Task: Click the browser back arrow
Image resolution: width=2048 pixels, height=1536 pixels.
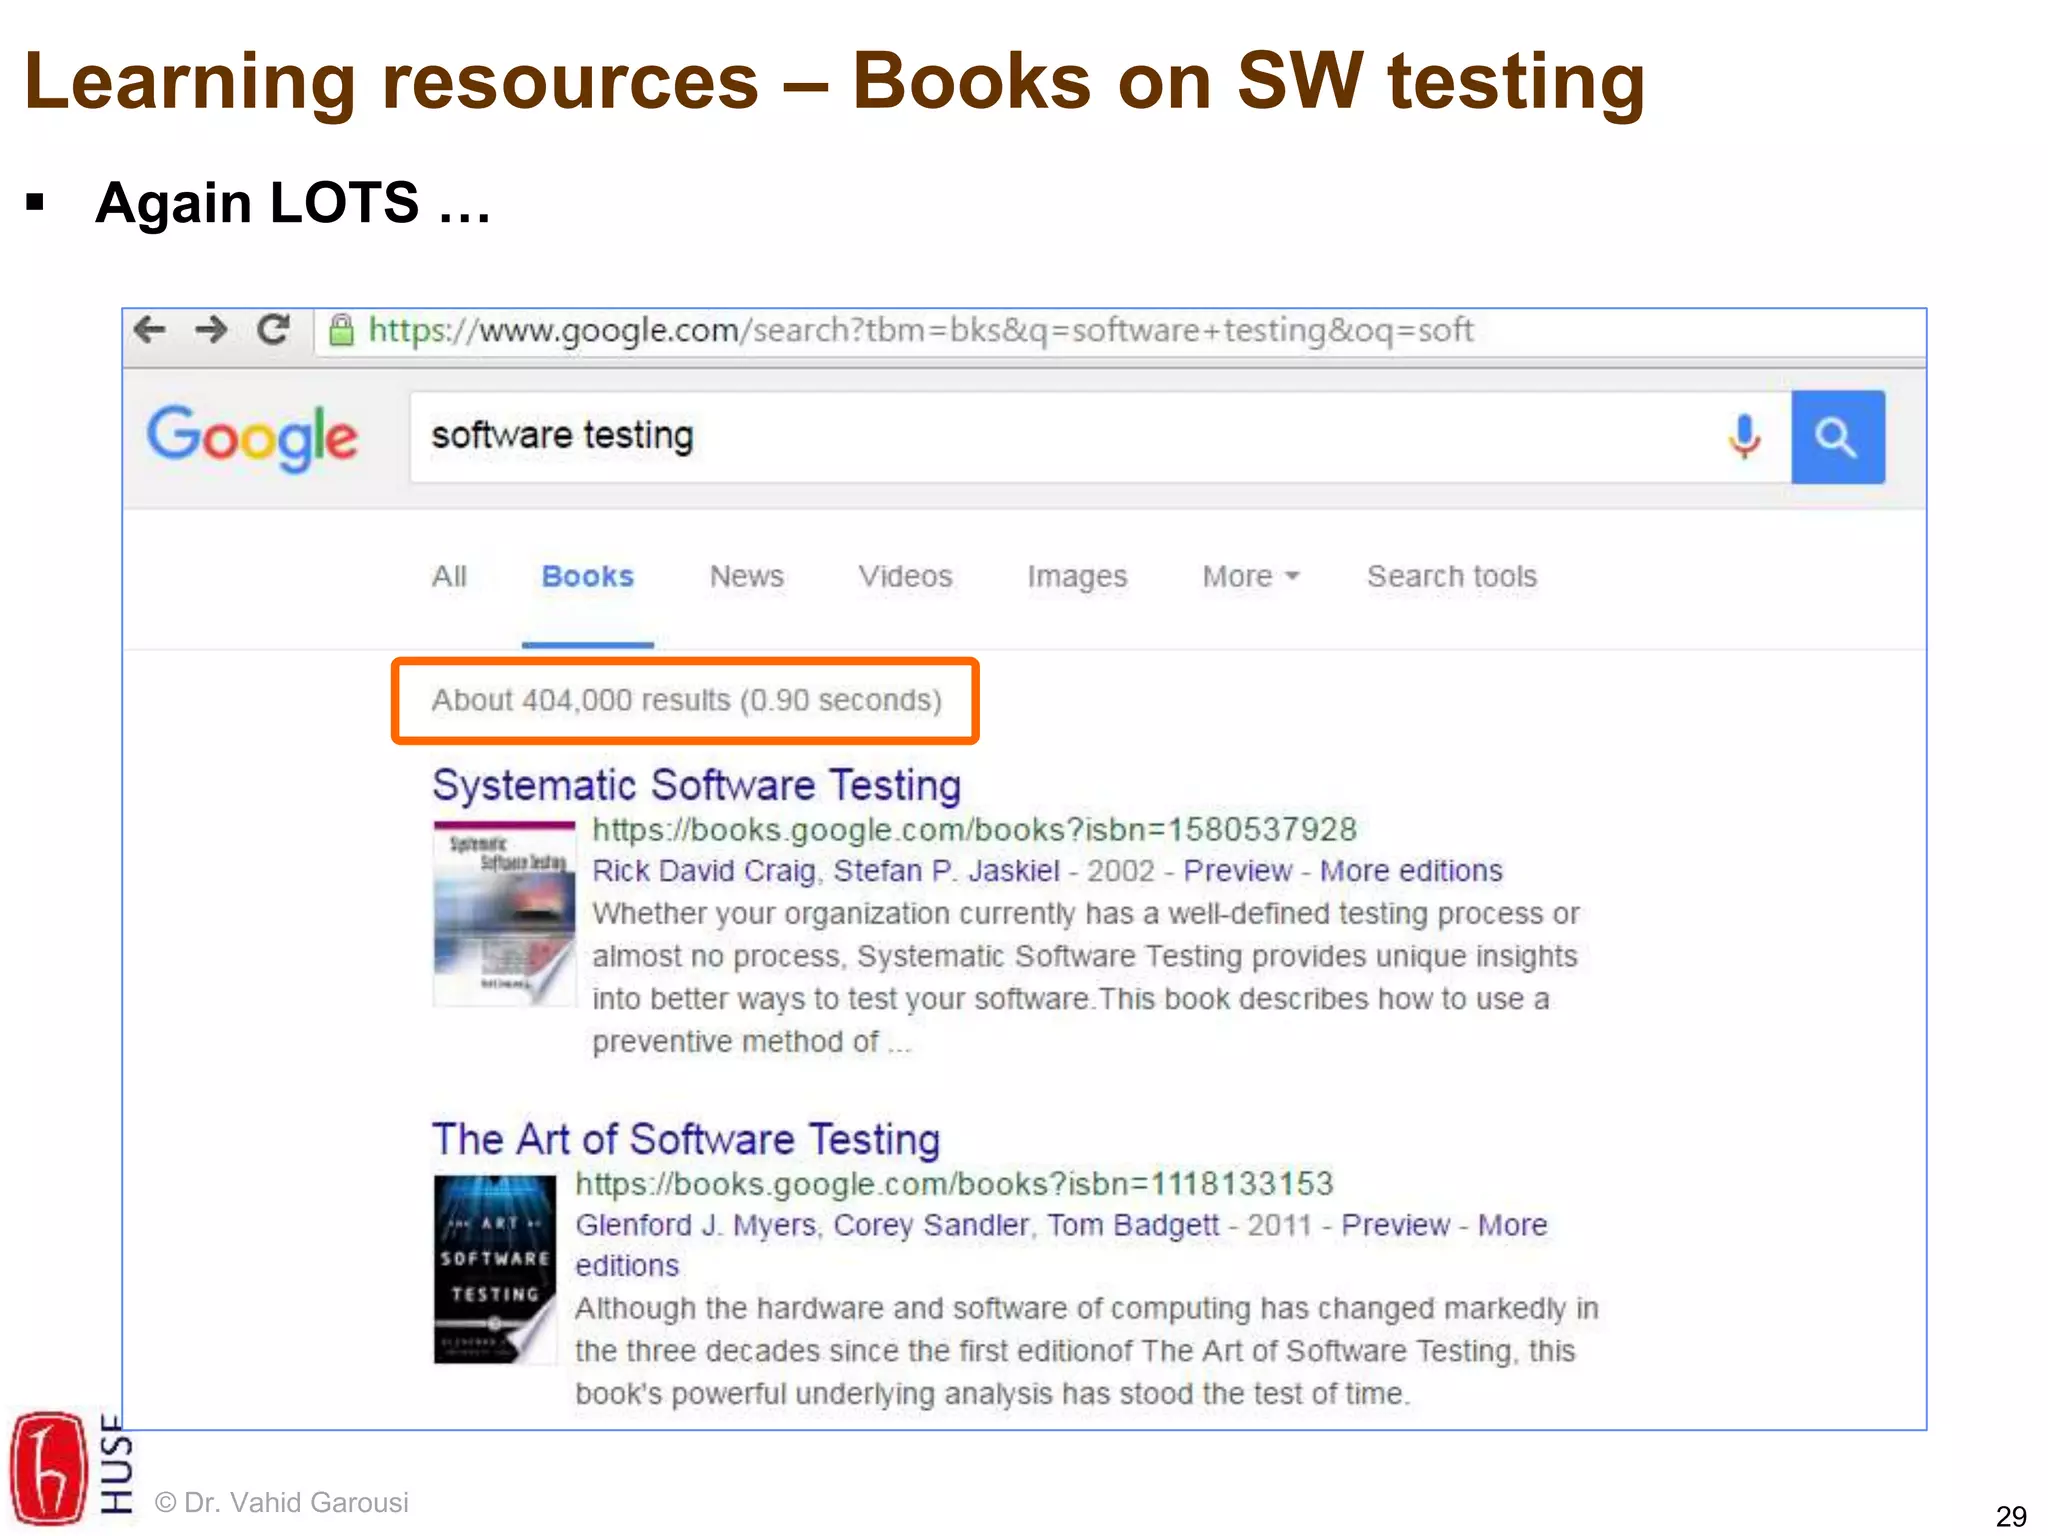Action: coord(150,329)
